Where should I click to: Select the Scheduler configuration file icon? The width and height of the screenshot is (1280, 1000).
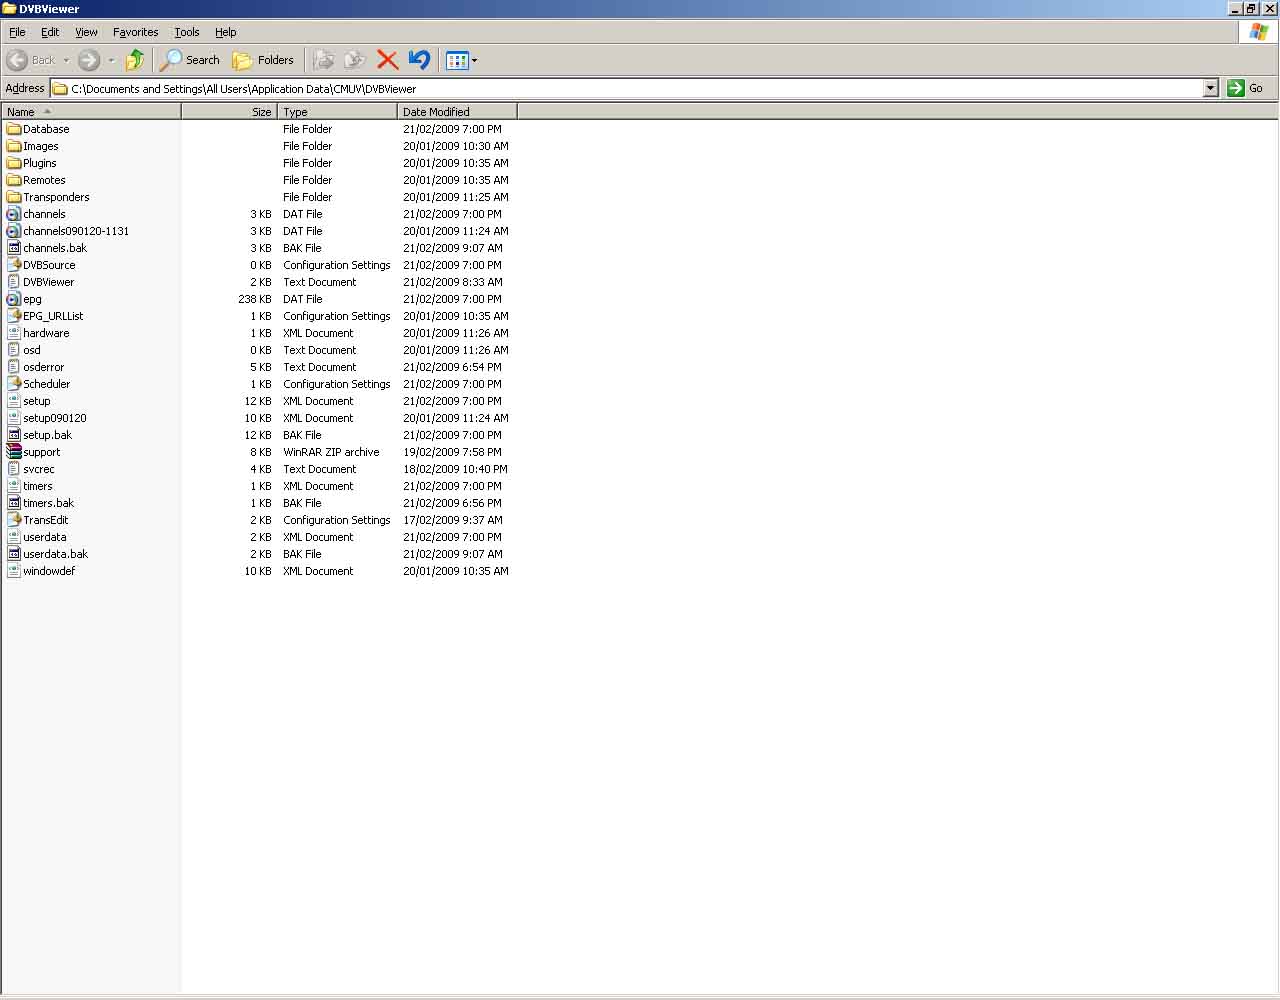click(14, 384)
